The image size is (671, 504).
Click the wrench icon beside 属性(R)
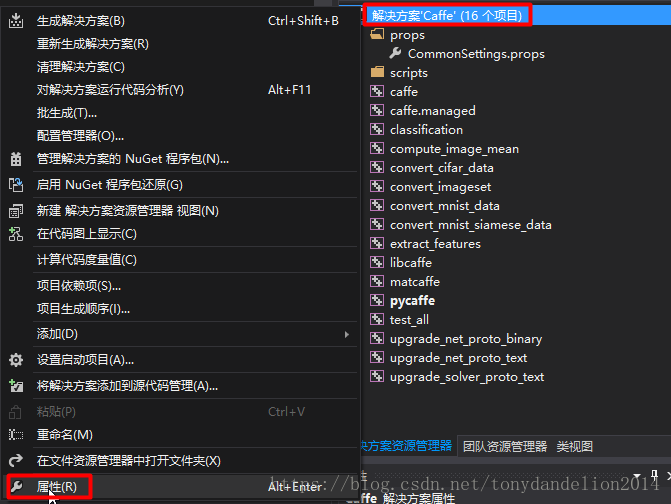pyautogui.click(x=16, y=486)
